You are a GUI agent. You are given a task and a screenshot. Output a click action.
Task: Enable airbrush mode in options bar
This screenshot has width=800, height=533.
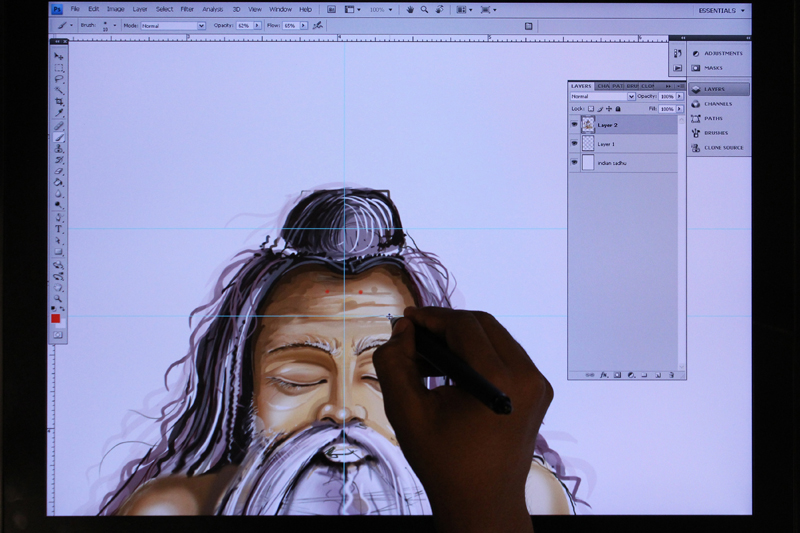[x=318, y=25]
